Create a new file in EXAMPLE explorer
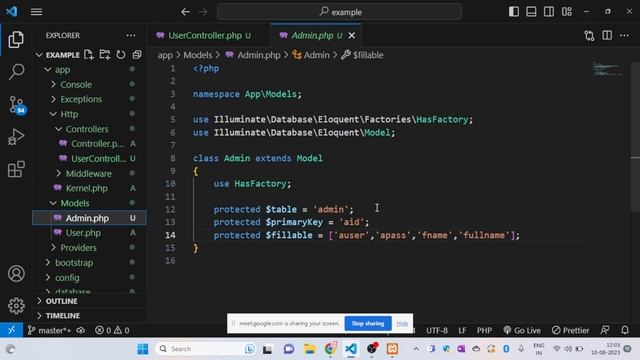Screen dimensions: 640x360 coord(89,55)
